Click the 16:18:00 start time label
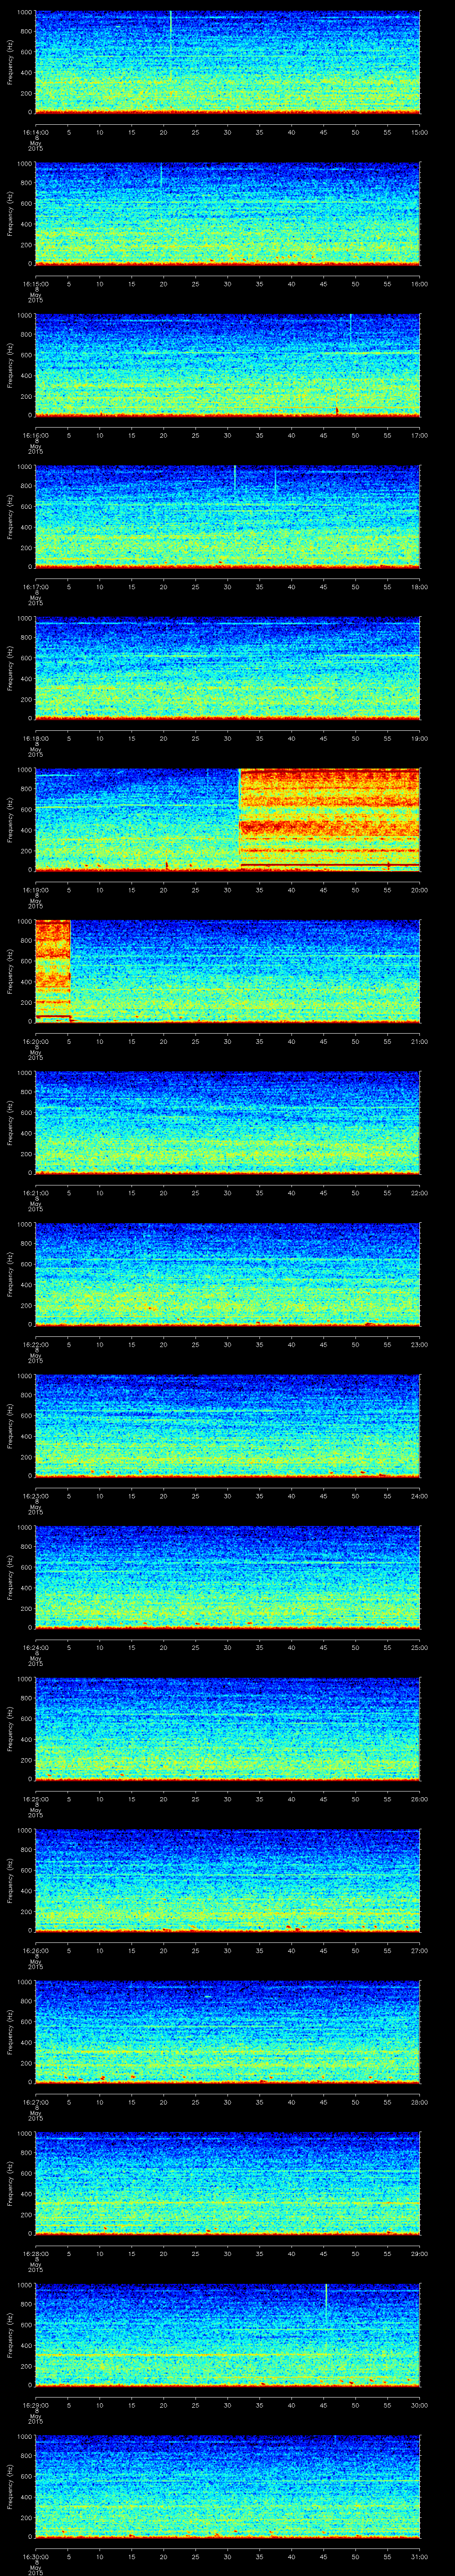Screen dimensions: 455x2576 tap(35, 738)
